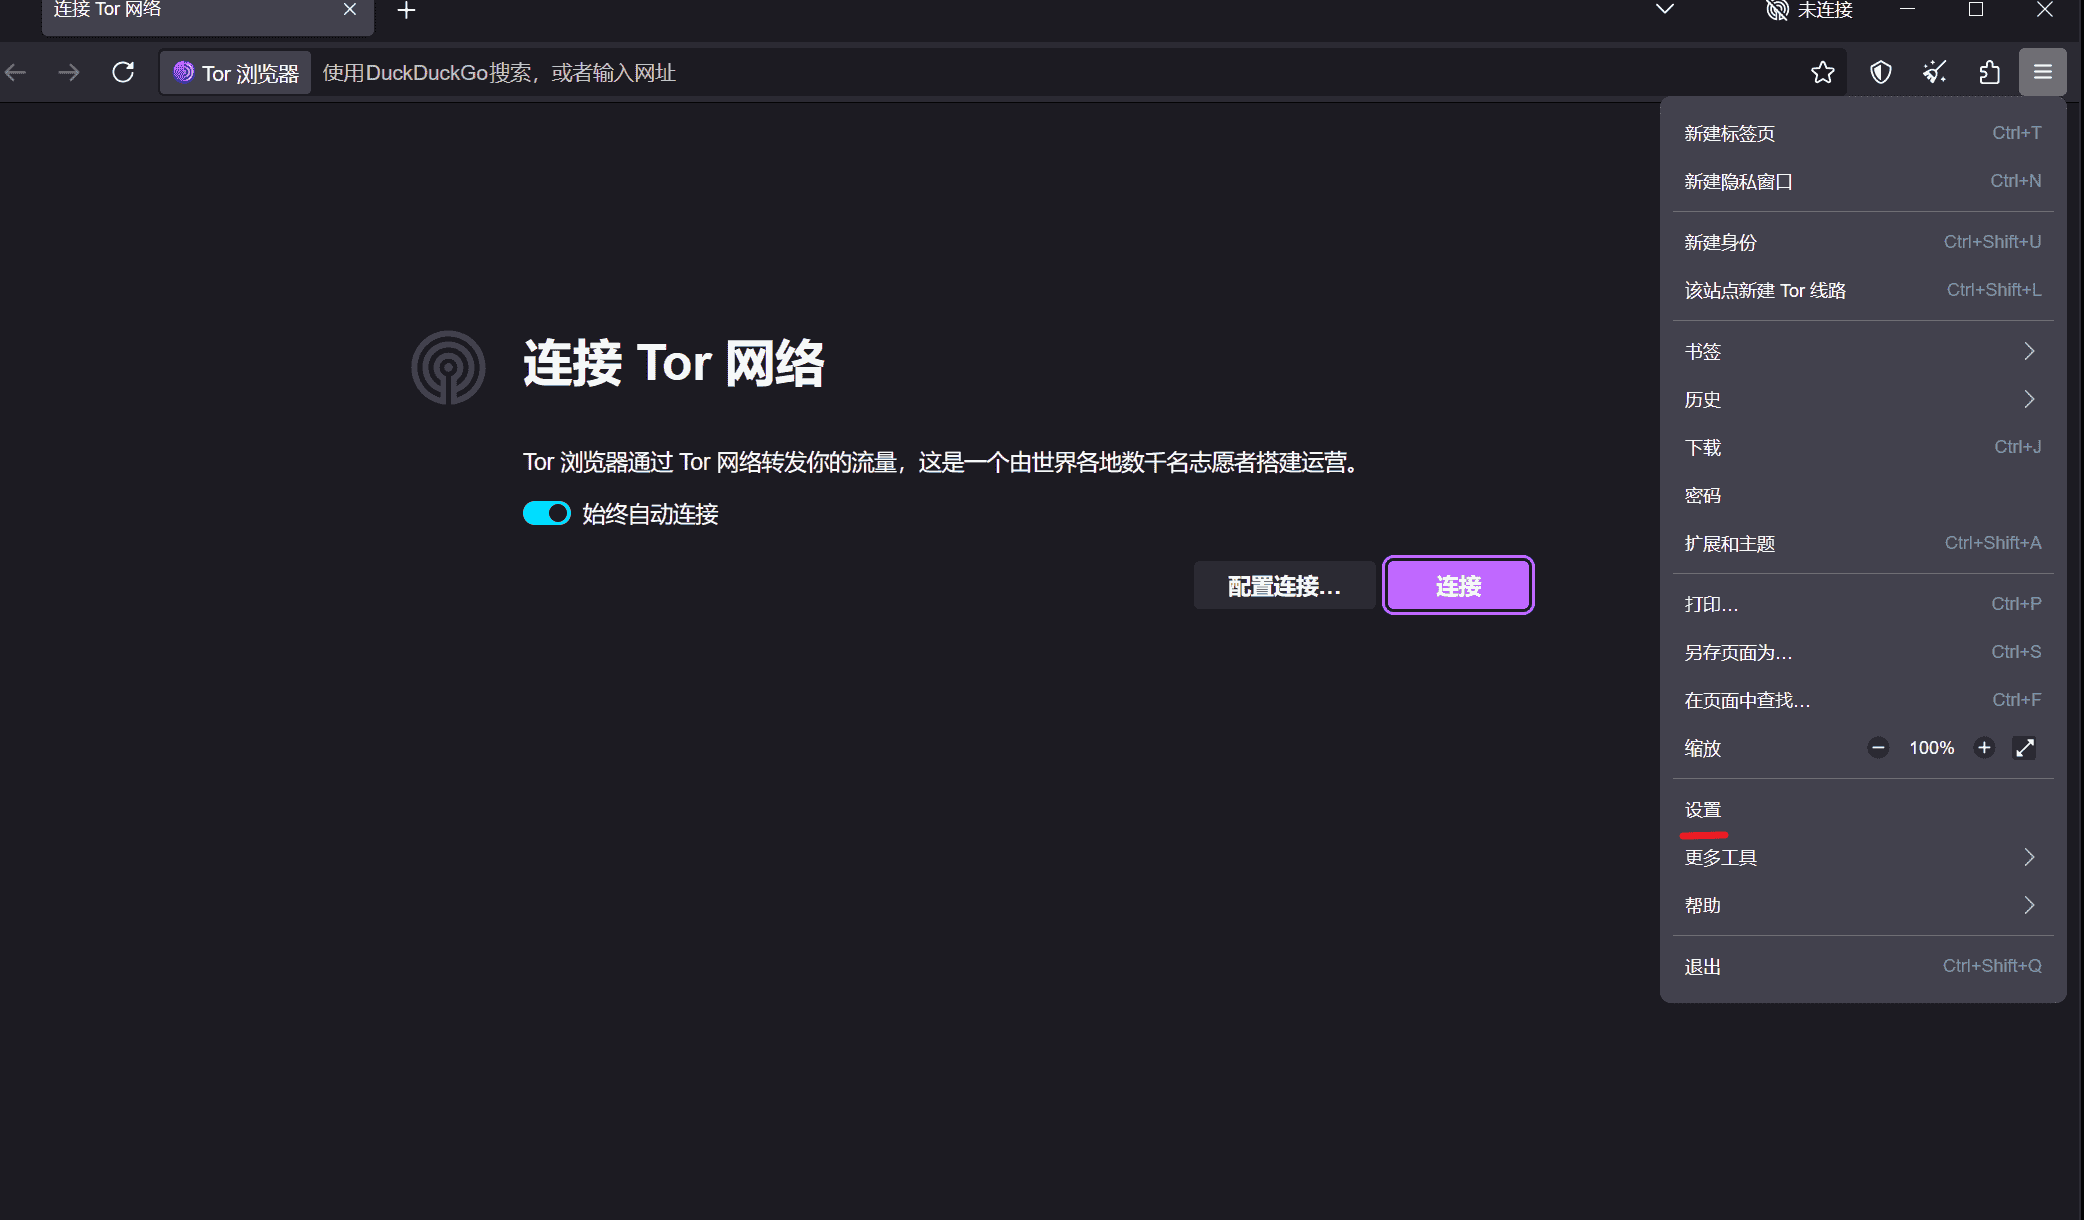2084x1220 pixels.
Task: Select 在页面中查找… menu item
Action: (1863, 700)
